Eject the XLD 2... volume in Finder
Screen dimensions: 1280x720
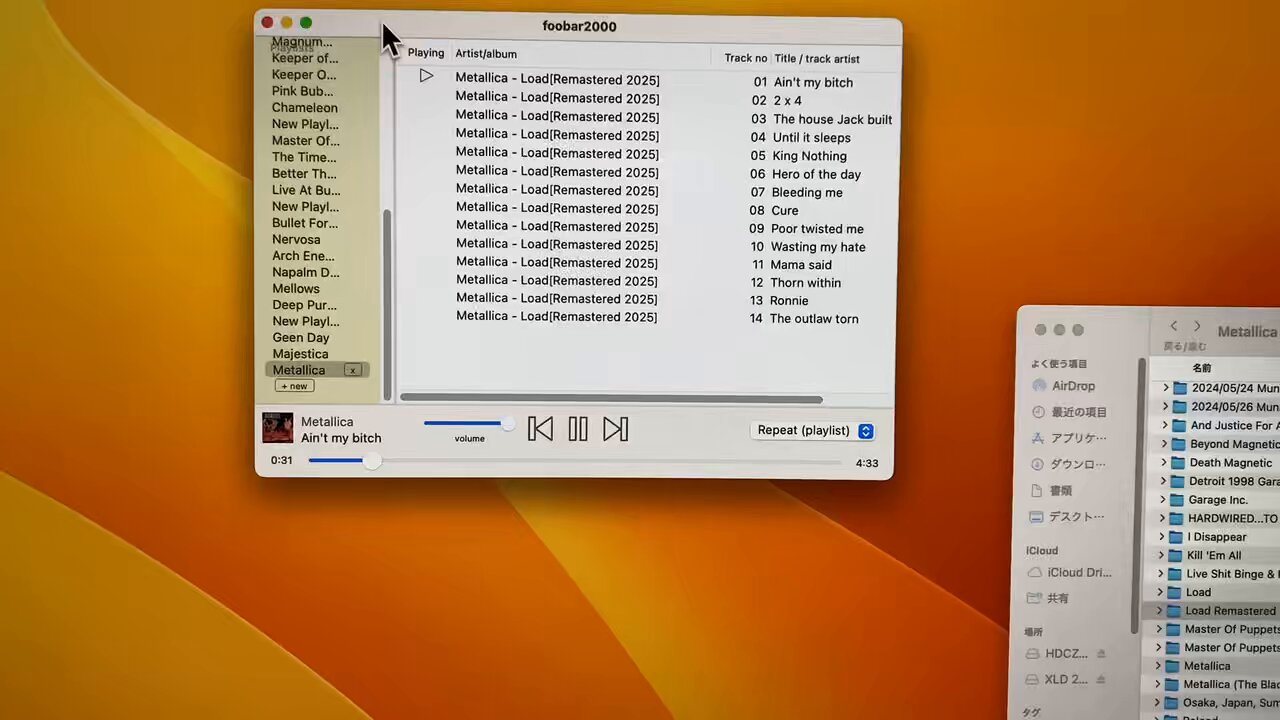pyautogui.click(x=1101, y=680)
